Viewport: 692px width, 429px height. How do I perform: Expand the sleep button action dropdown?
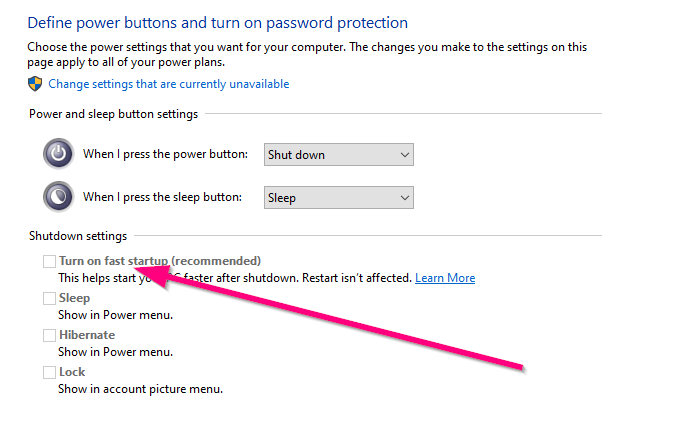pos(339,198)
